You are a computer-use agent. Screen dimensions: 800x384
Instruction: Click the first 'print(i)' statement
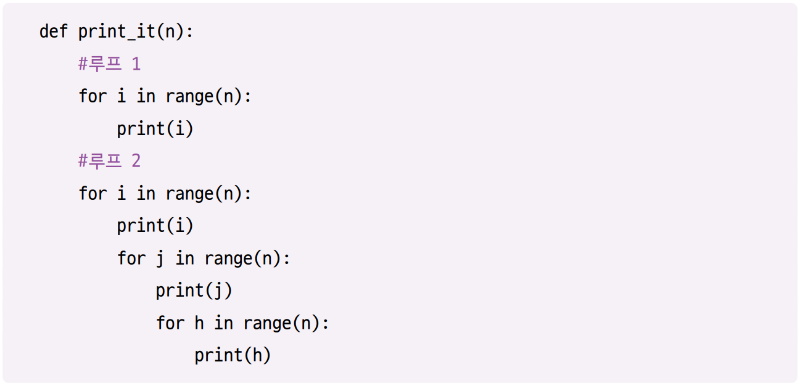(x=155, y=129)
